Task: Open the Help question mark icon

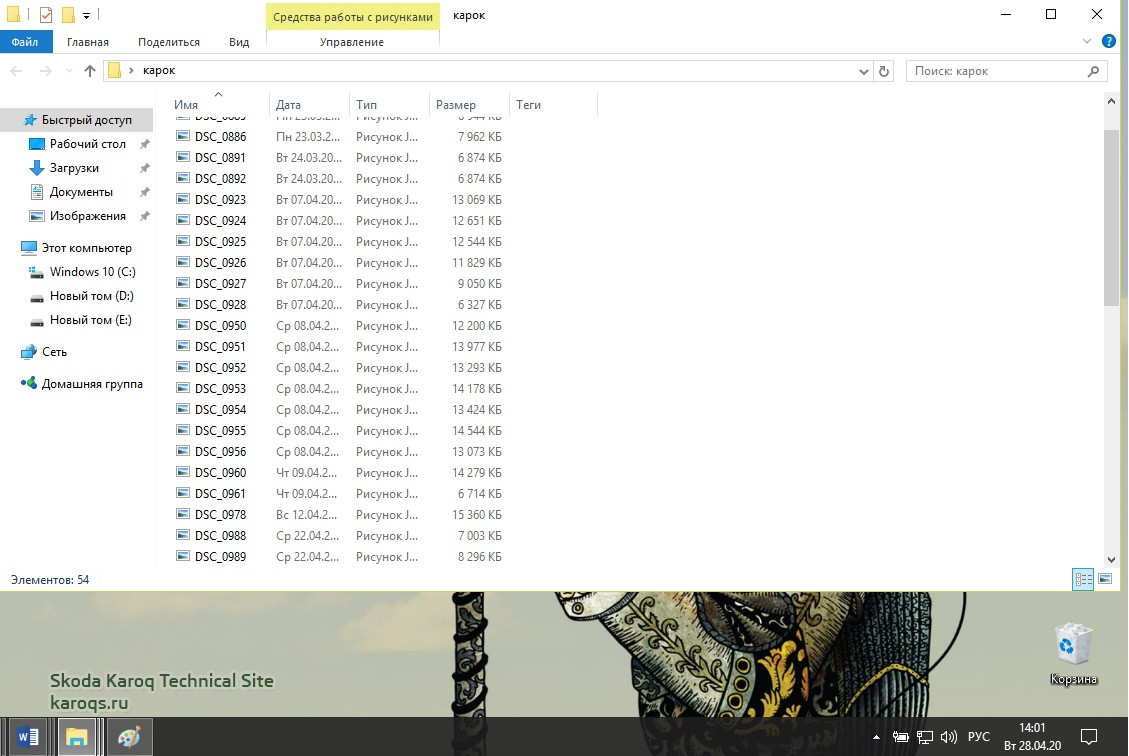Action: [x=1110, y=42]
